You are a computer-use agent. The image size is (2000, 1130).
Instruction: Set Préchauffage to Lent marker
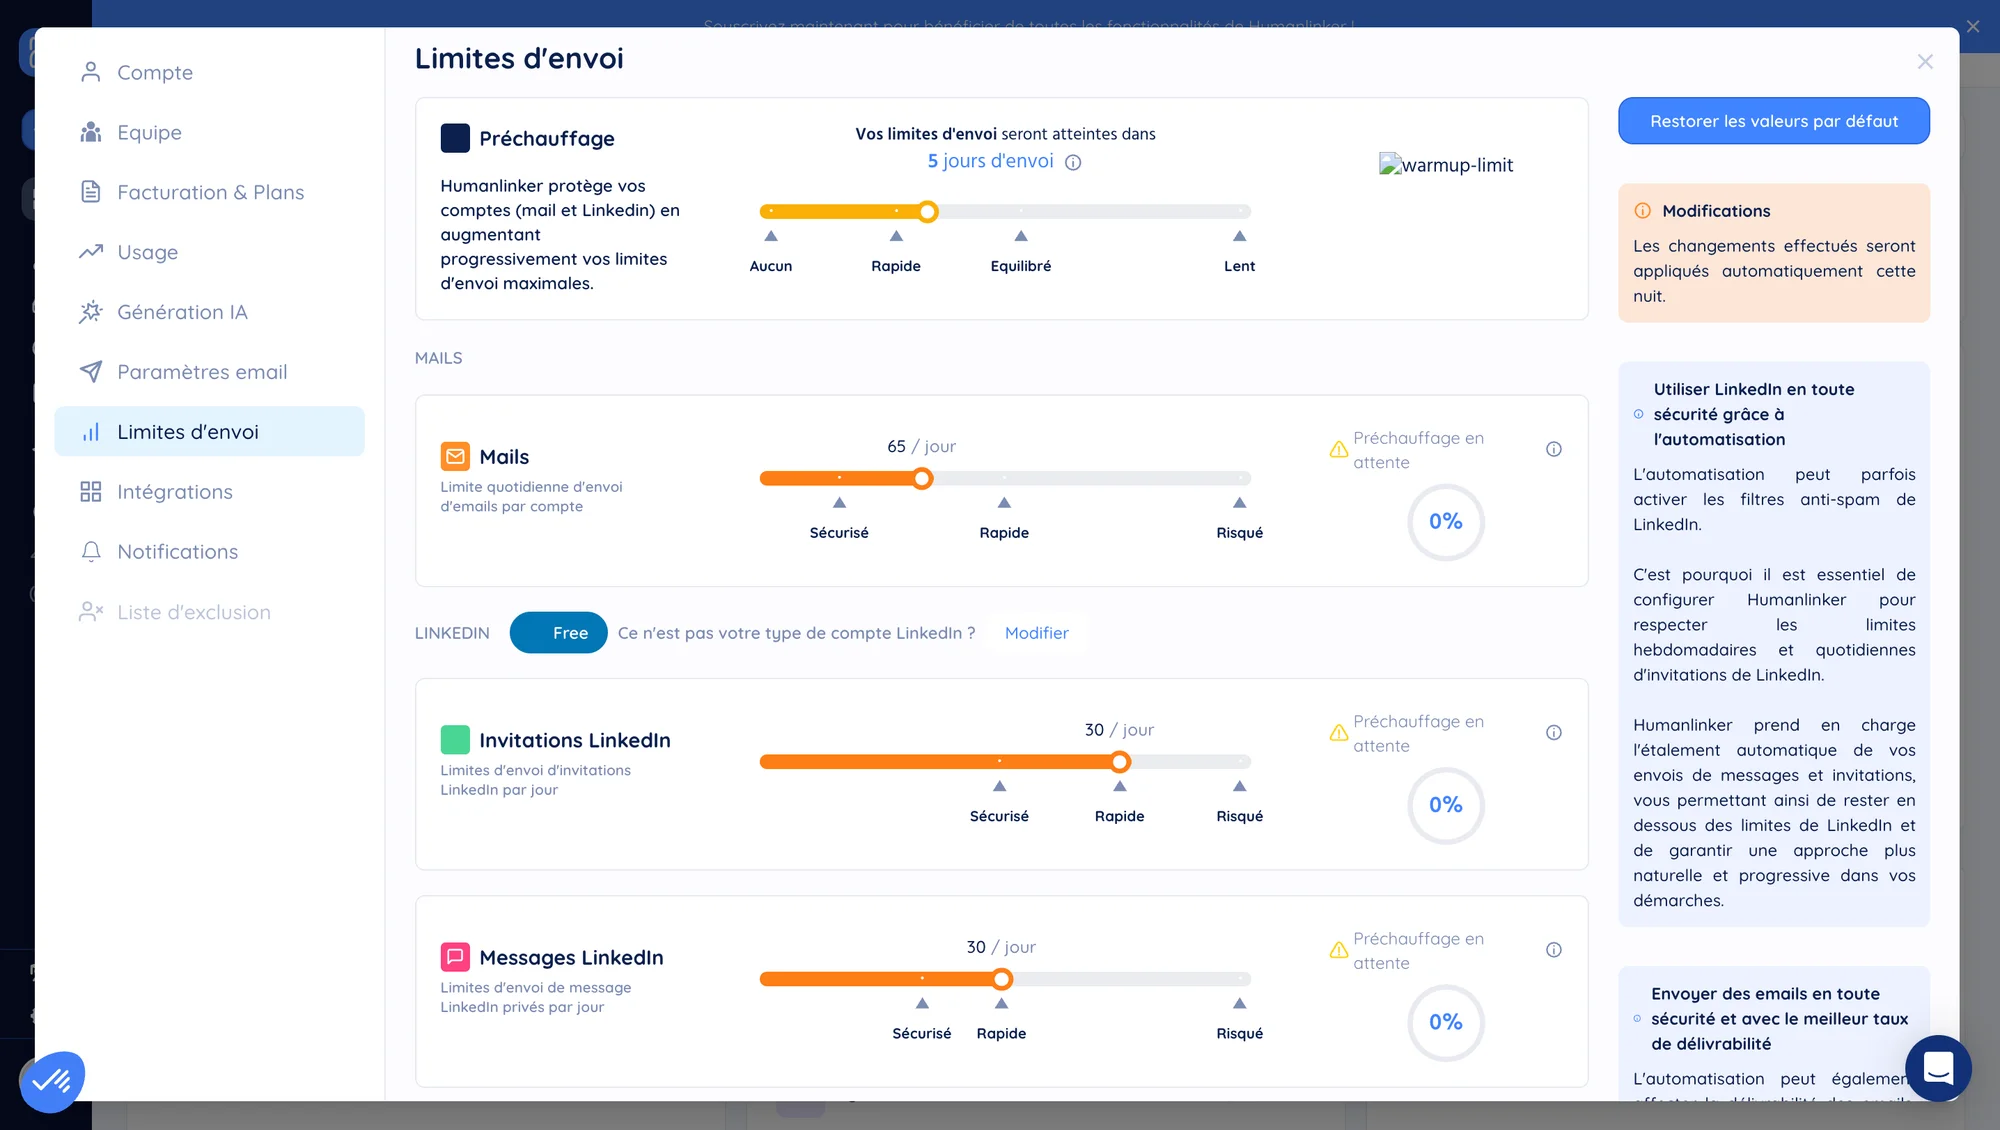pos(1240,237)
